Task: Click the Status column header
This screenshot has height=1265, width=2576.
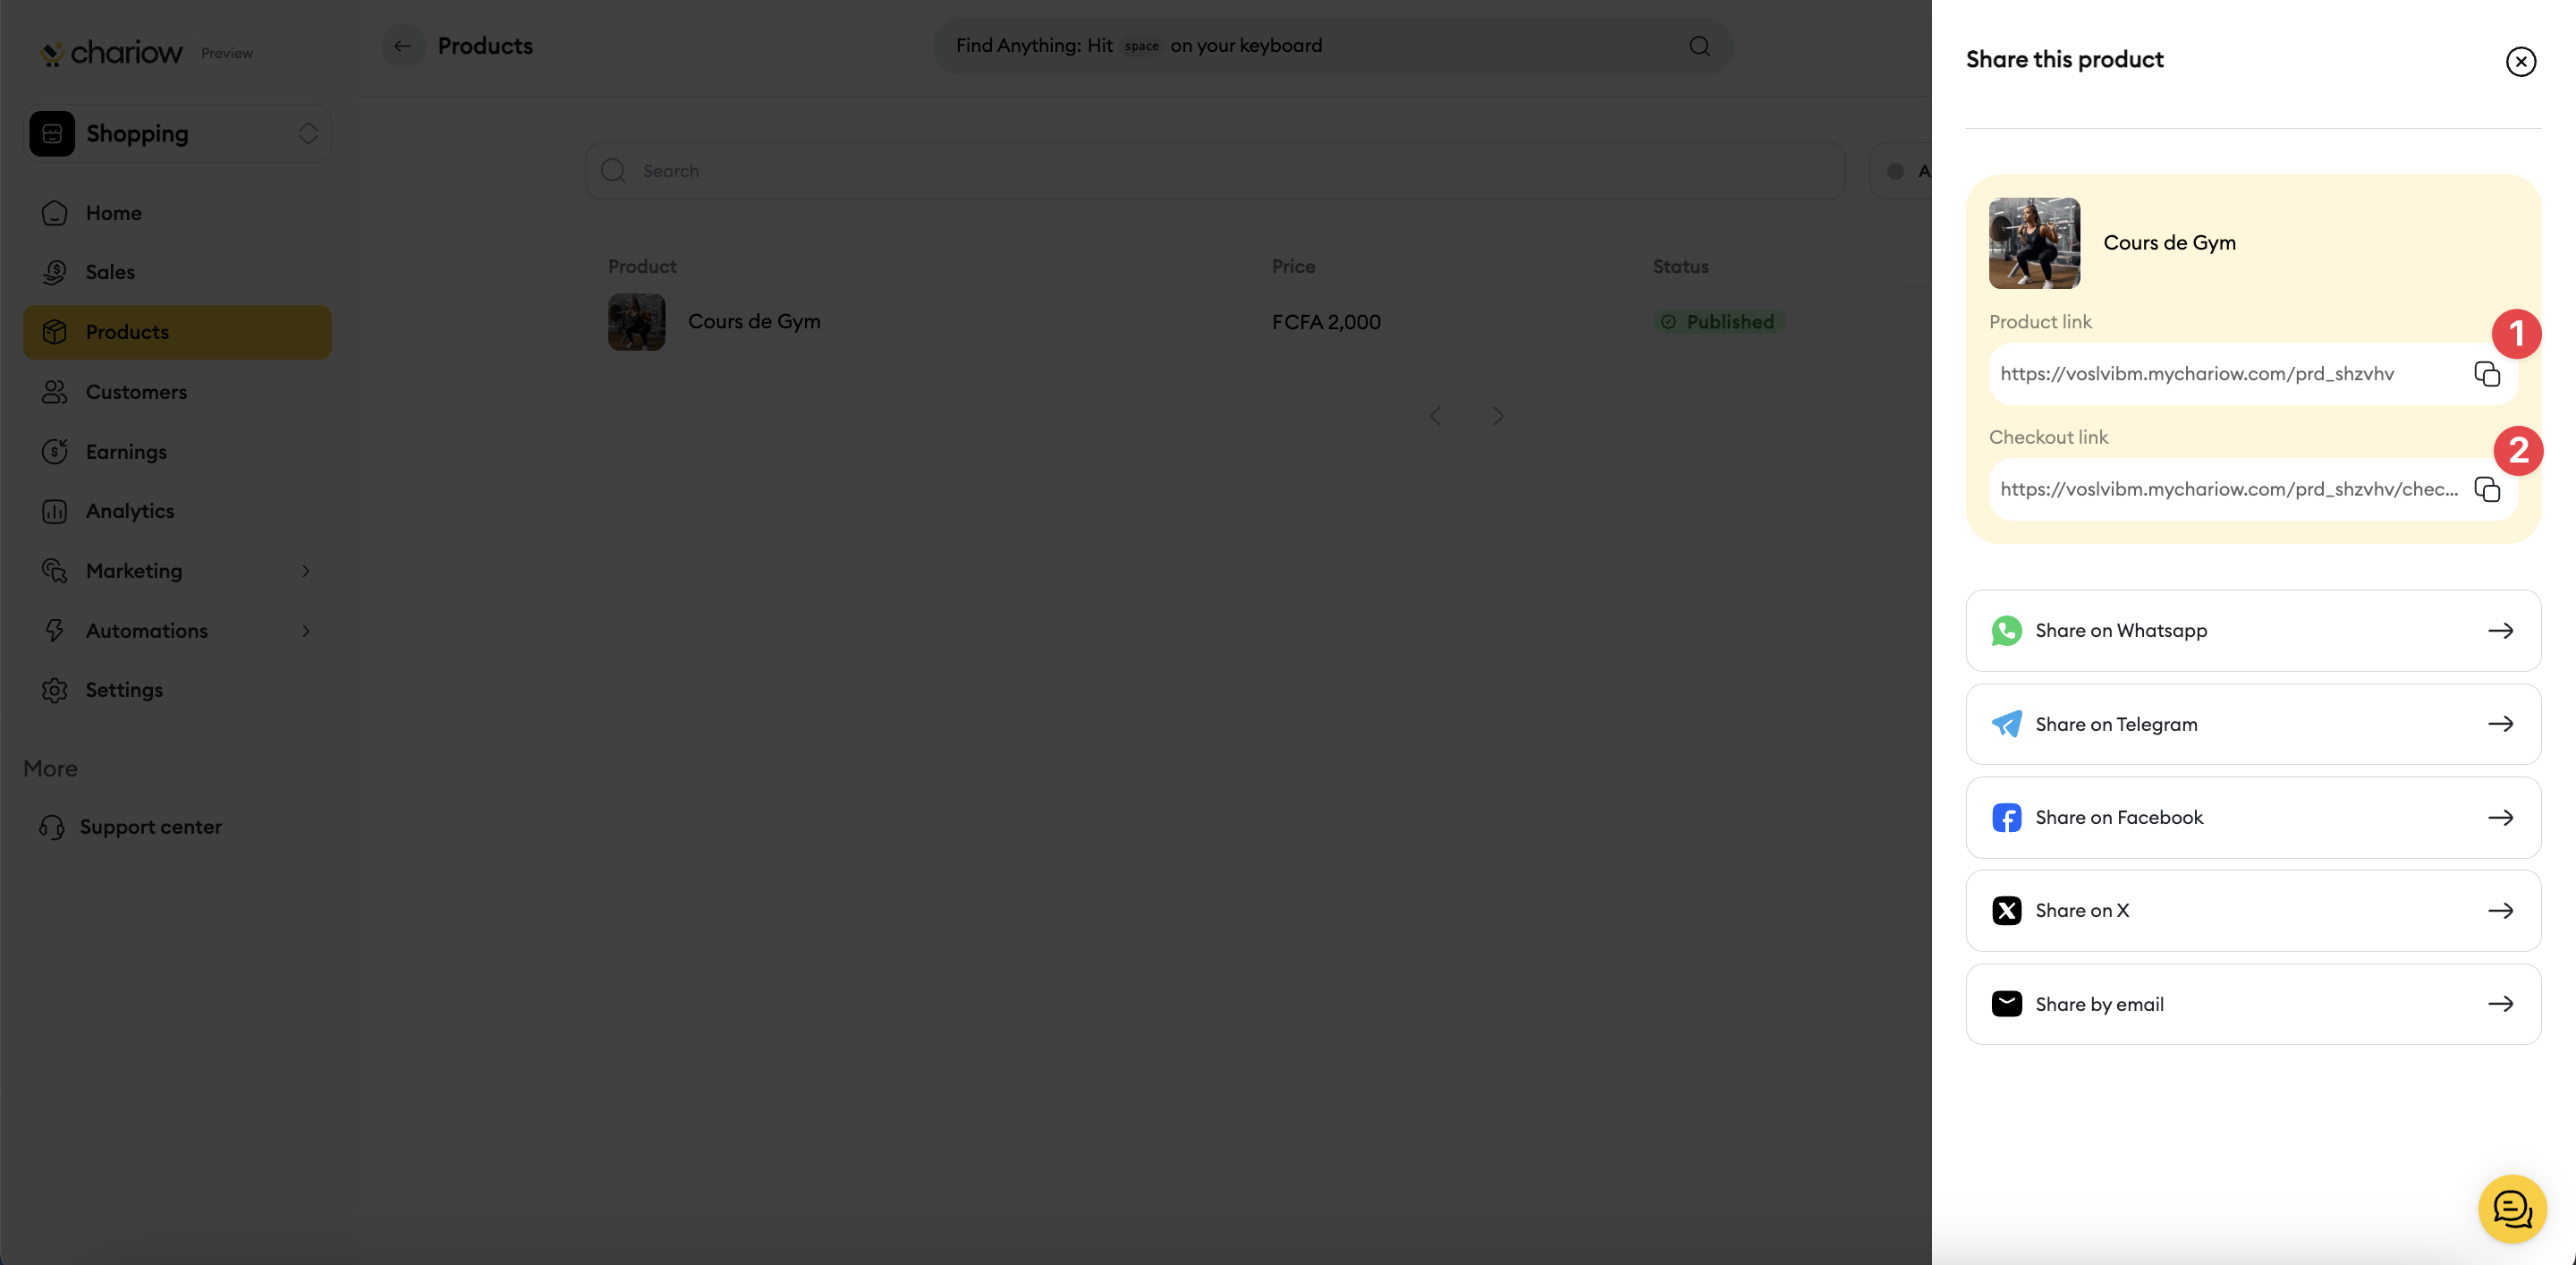Action: [1680, 267]
